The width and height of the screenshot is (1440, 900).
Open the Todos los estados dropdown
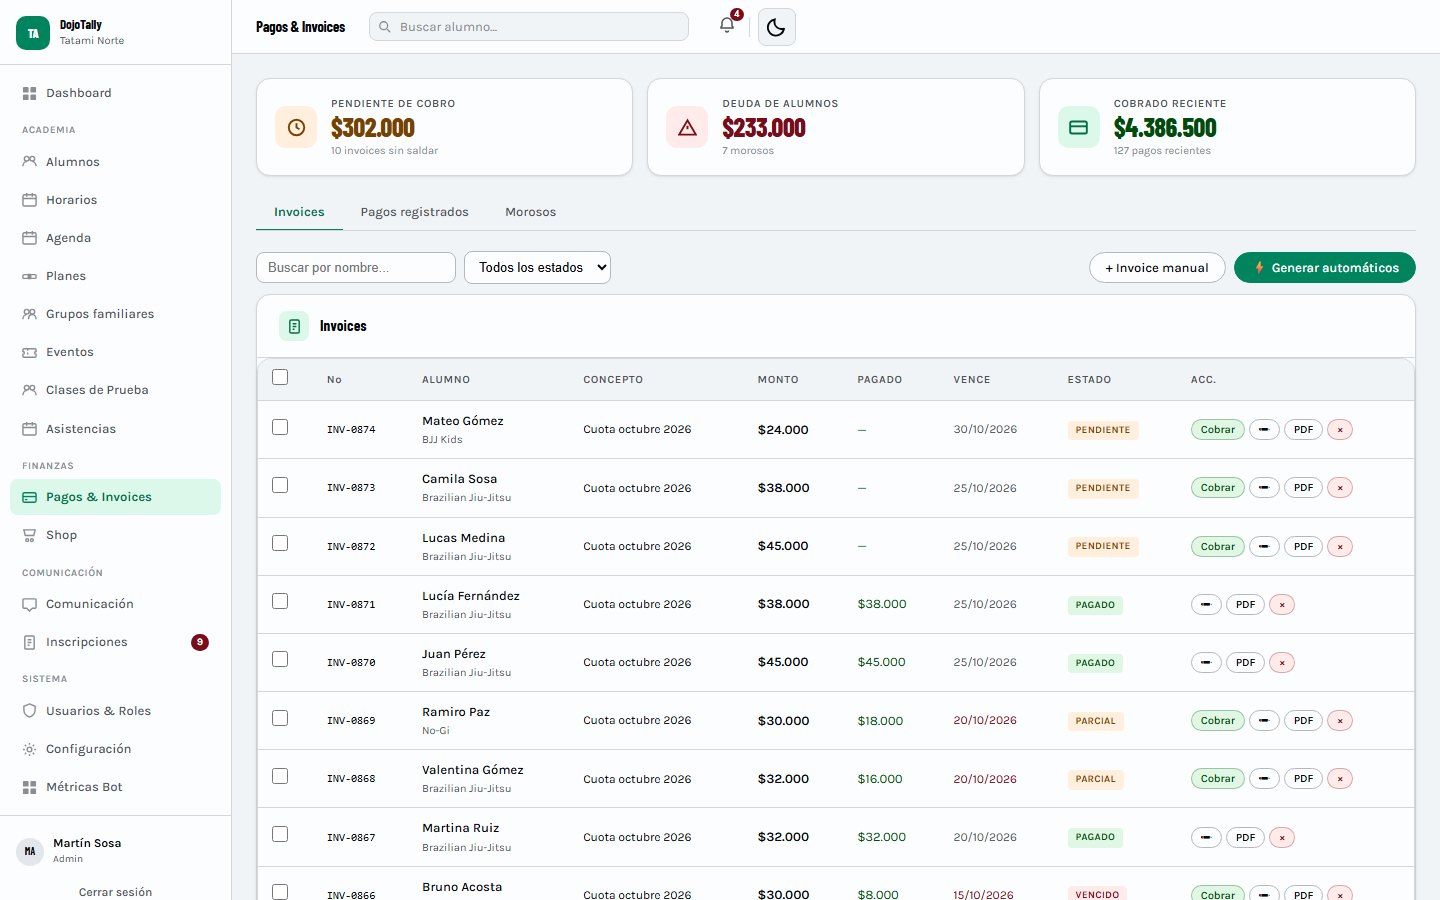point(537,267)
